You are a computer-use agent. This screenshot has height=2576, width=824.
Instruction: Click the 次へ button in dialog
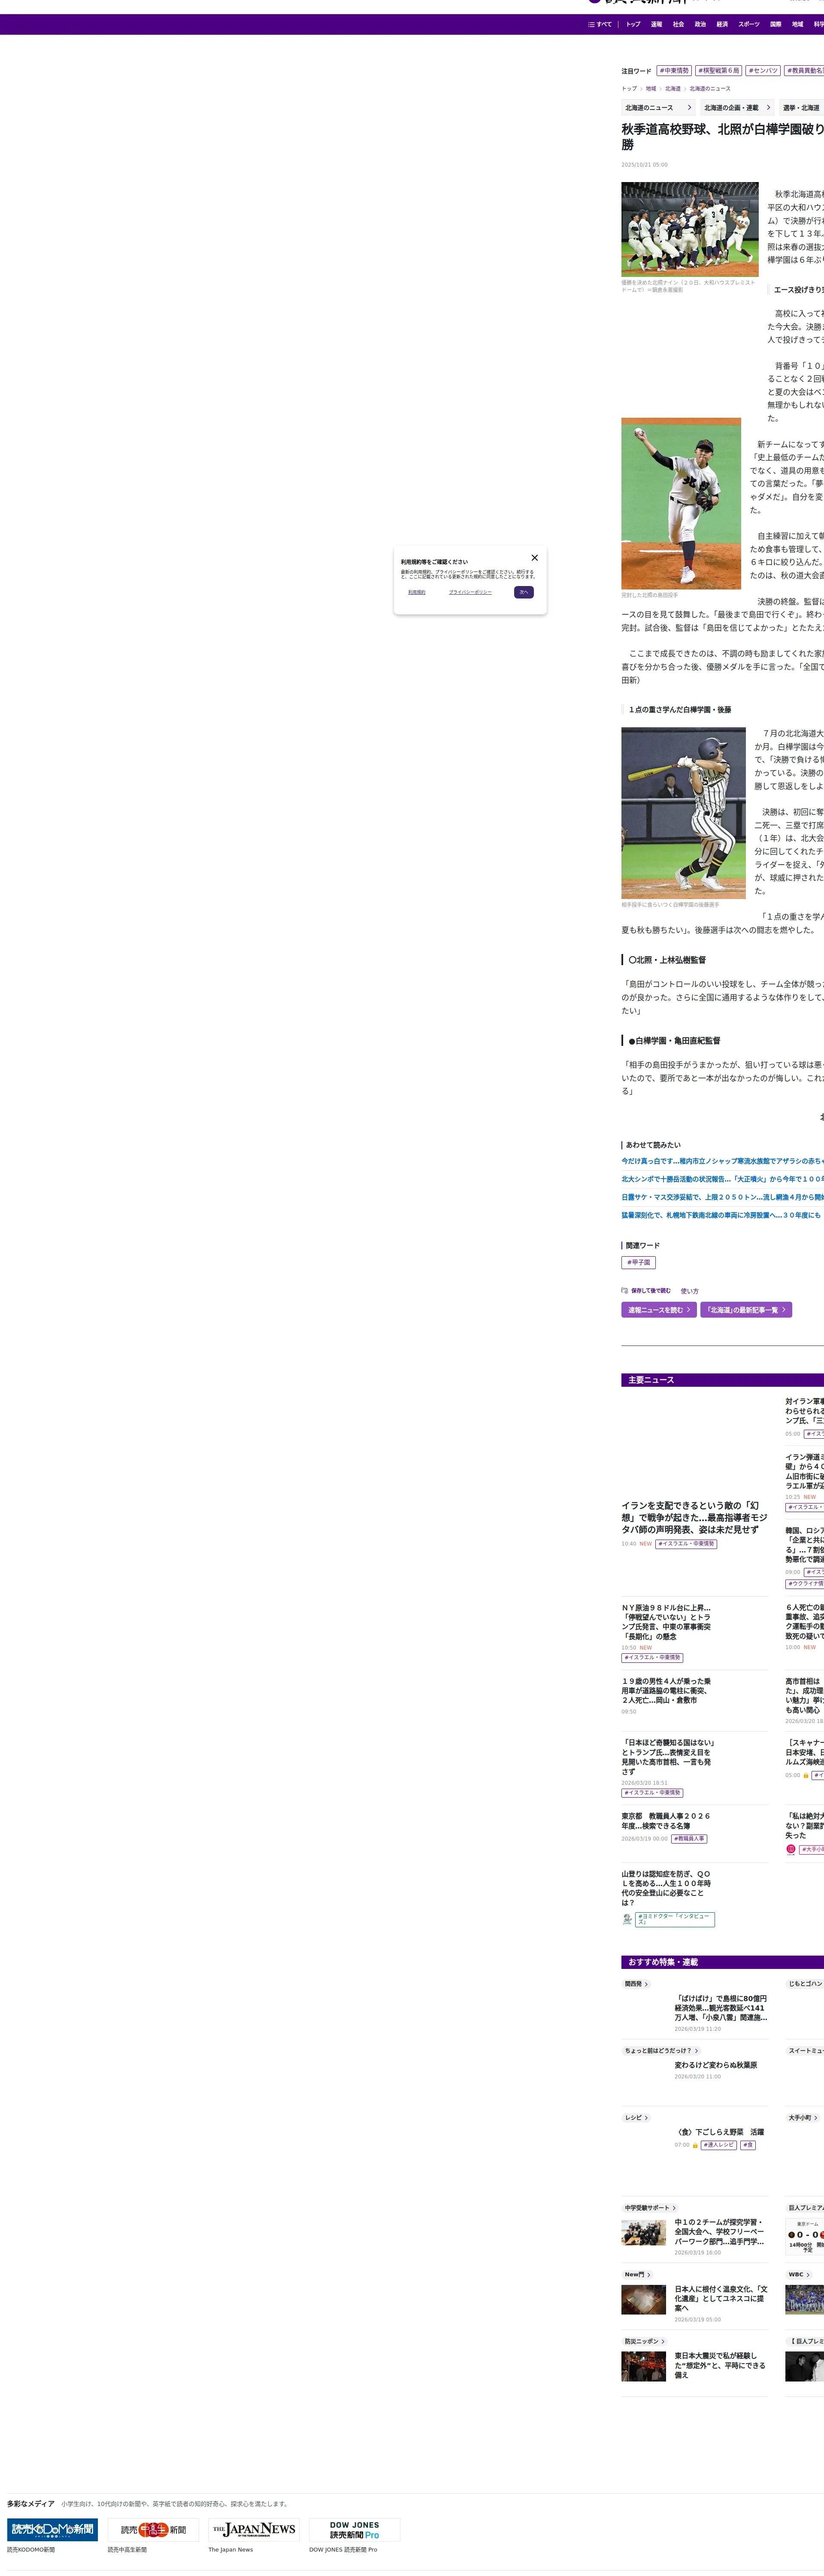click(524, 592)
